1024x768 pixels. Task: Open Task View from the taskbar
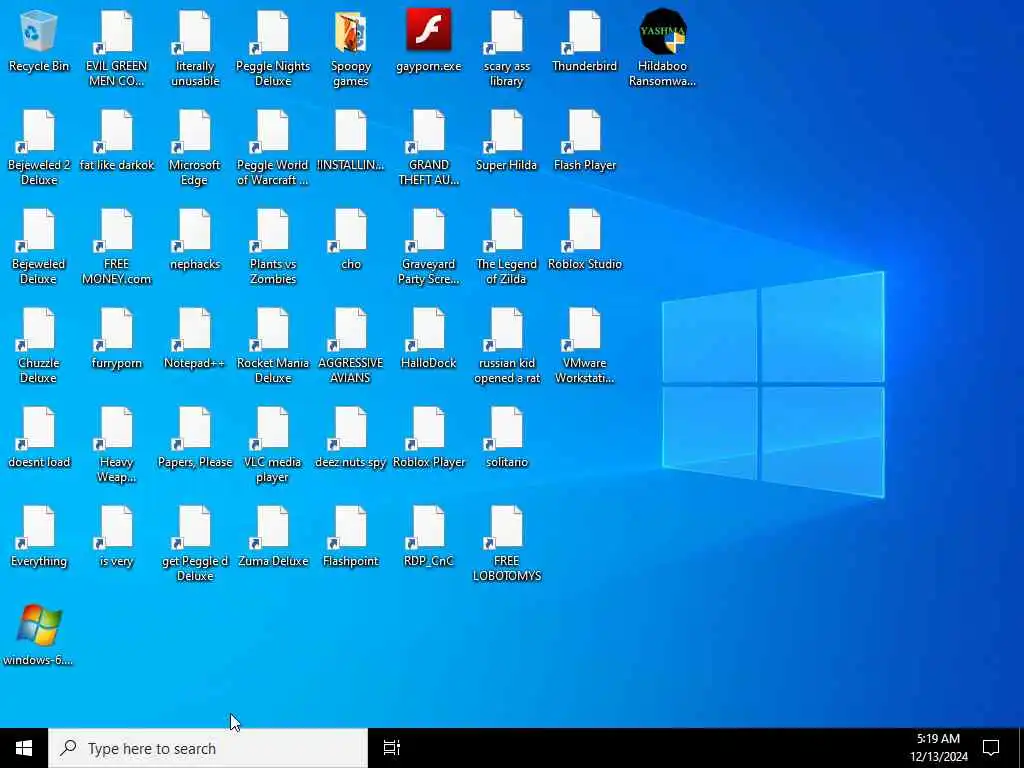[x=392, y=748]
